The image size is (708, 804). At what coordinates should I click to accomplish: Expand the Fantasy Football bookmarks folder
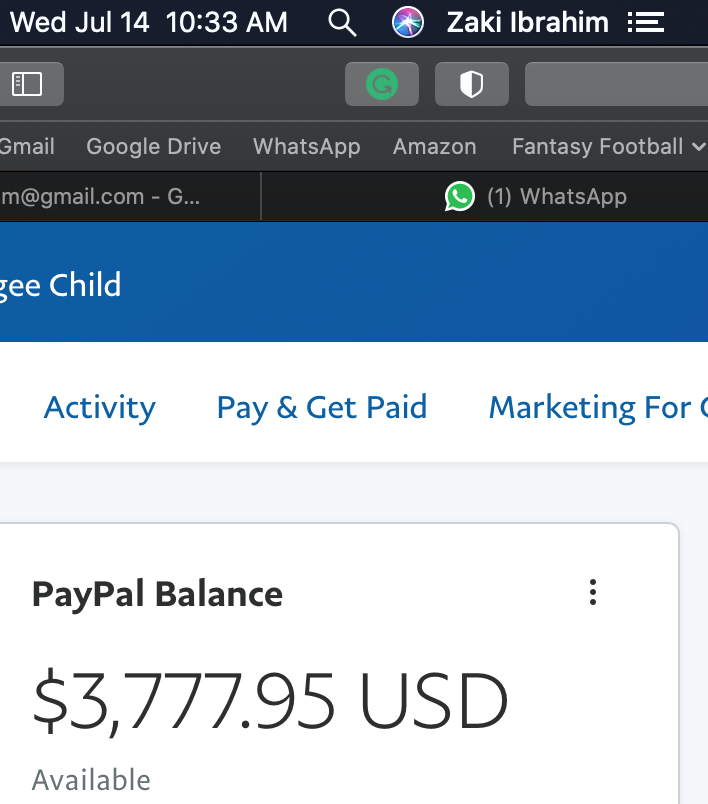(x=609, y=147)
